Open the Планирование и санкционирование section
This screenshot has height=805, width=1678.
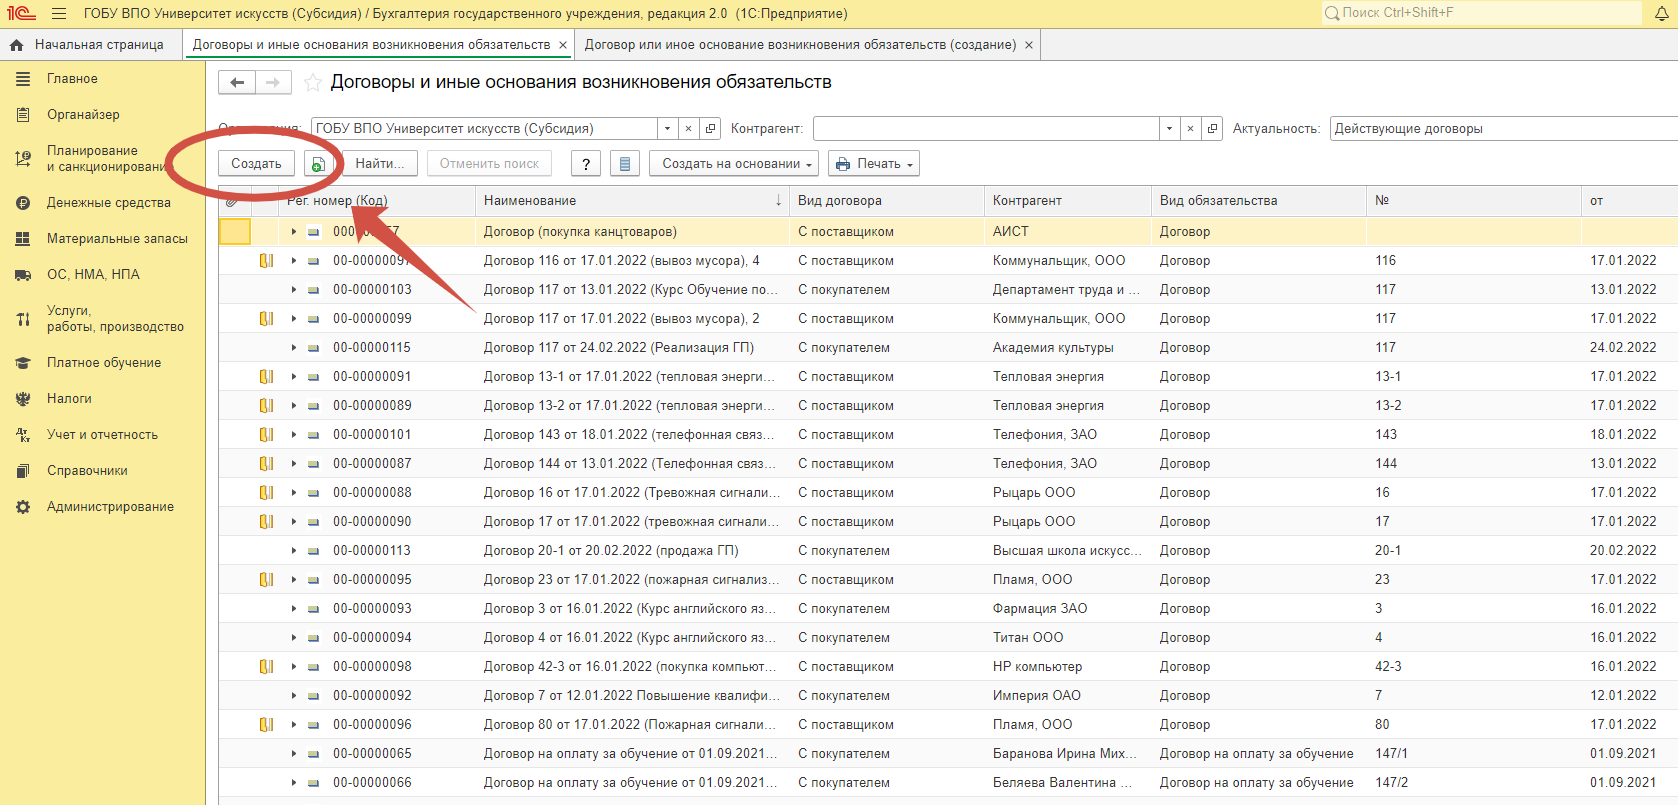point(102,159)
